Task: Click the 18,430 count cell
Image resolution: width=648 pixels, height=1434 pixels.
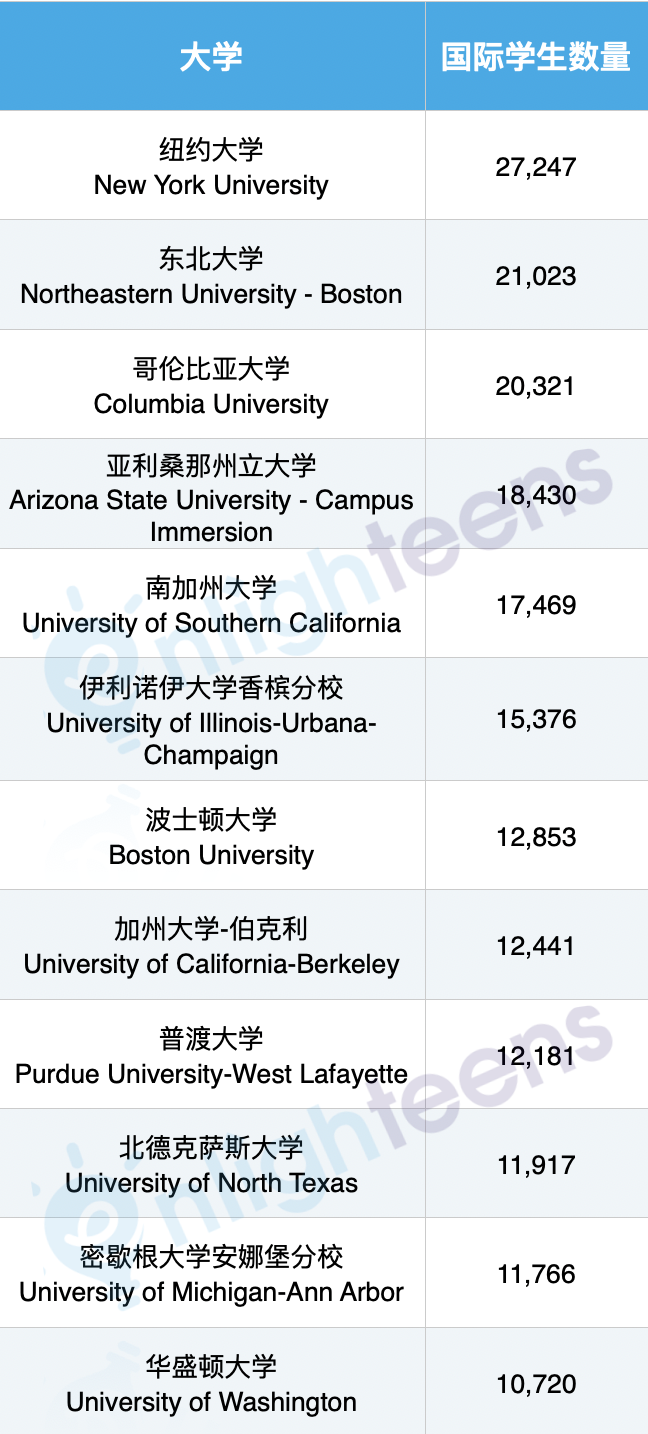Action: coord(536,494)
